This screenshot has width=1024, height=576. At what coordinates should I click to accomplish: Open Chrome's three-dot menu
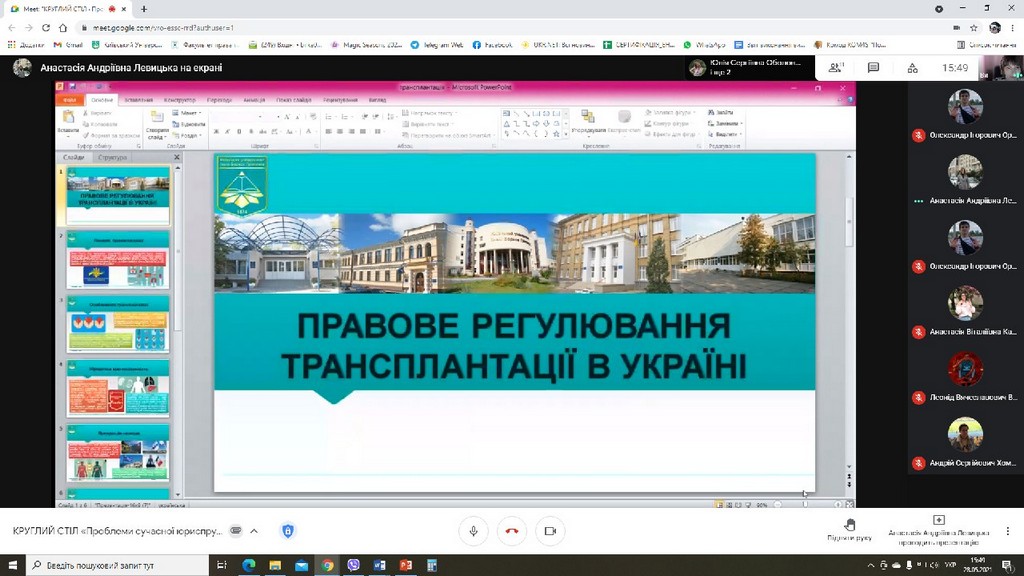tap(1013, 28)
